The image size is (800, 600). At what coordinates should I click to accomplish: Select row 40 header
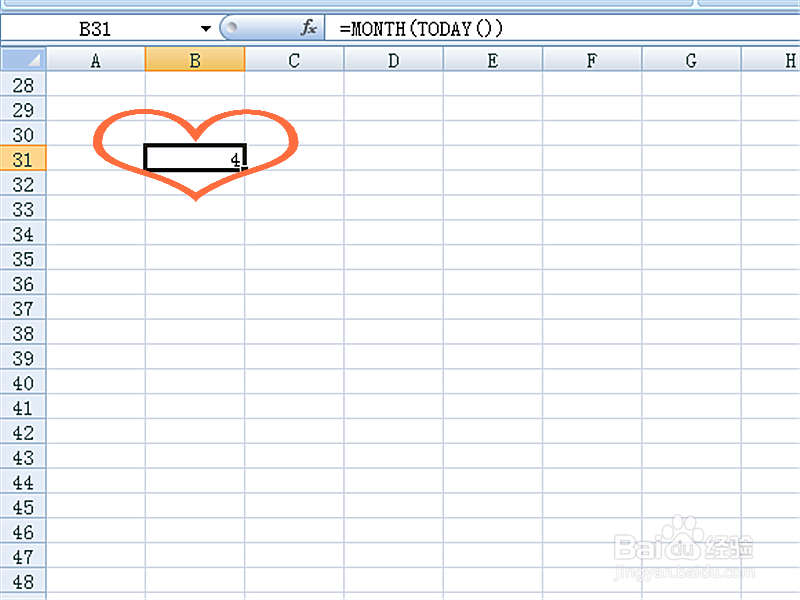(23, 382)
